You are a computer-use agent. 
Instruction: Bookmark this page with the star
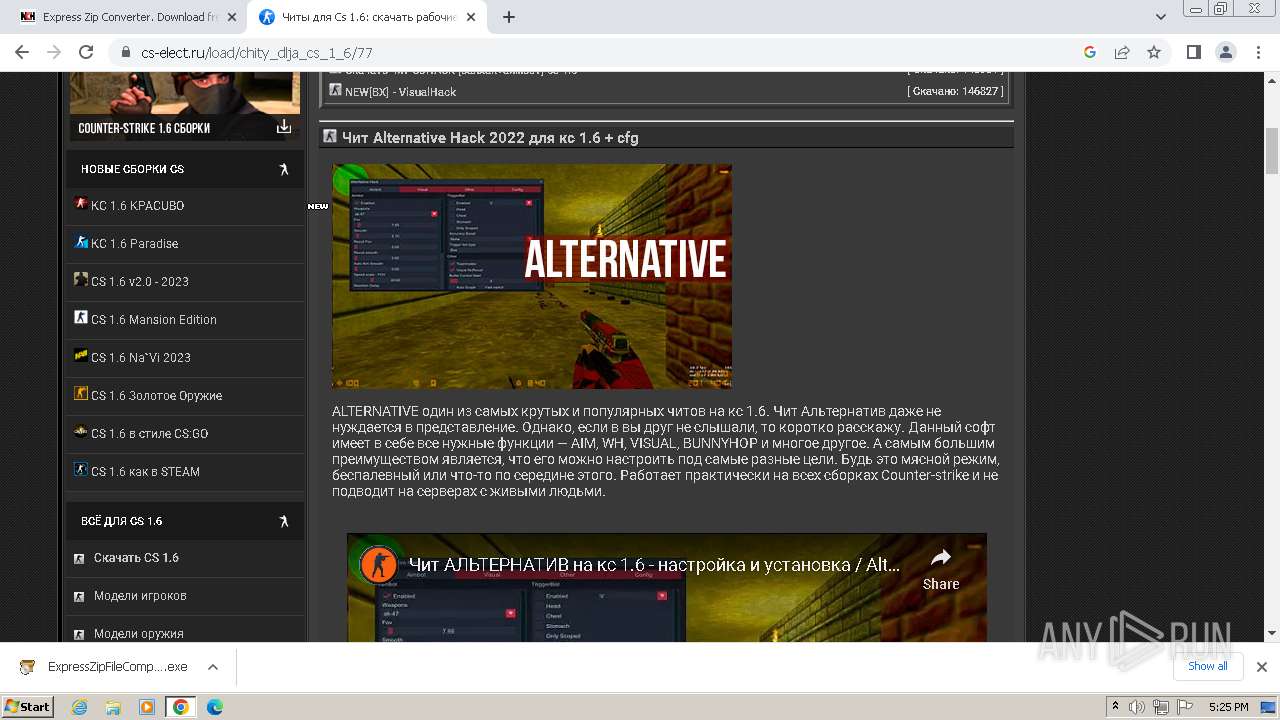coord(1154,52)
